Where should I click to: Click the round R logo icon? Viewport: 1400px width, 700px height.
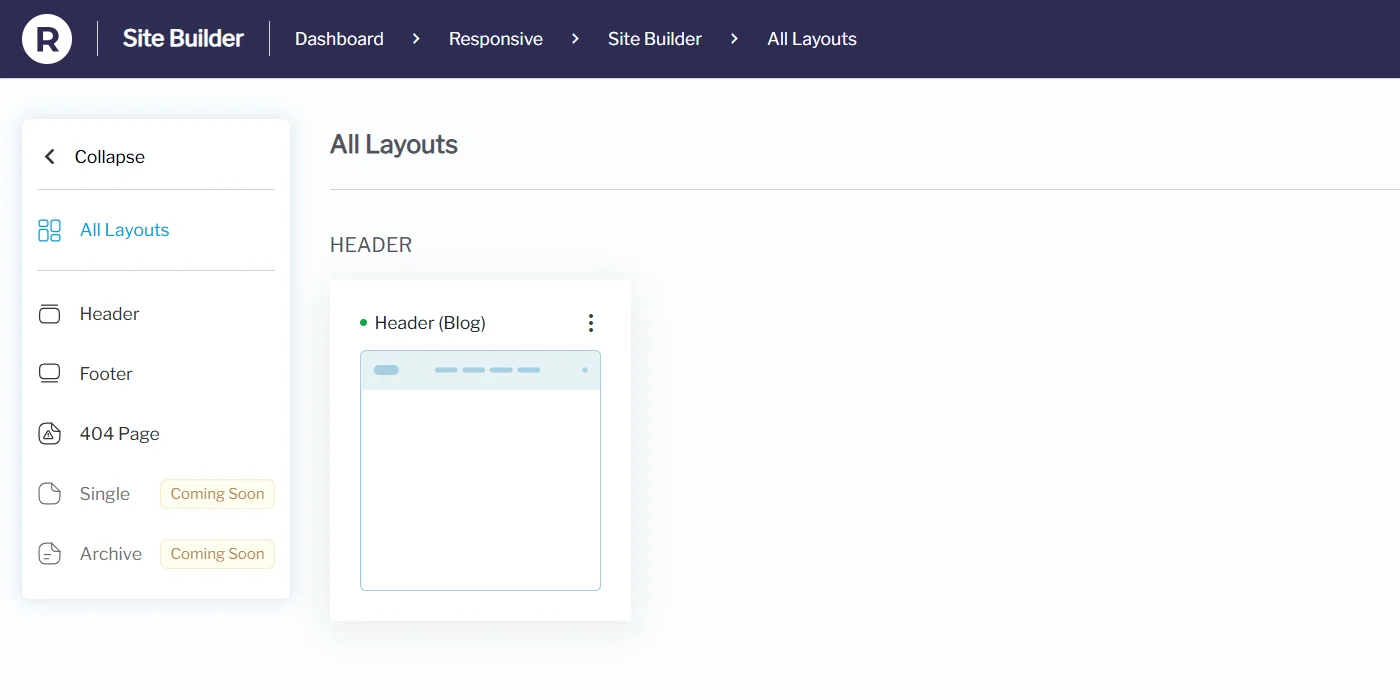tap(47, 39)
